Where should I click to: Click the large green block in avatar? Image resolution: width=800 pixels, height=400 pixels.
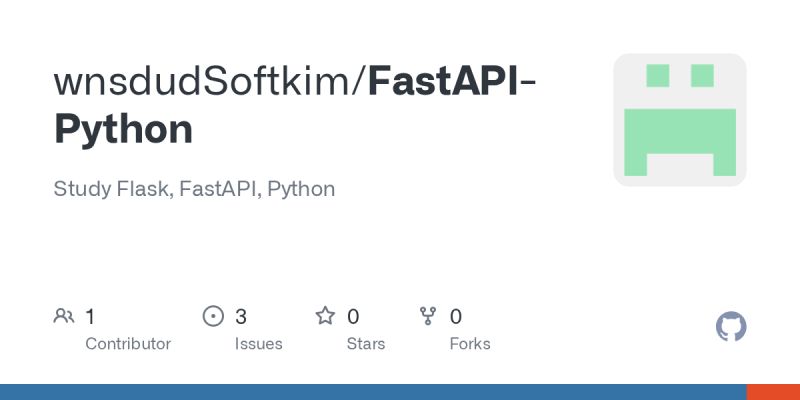(x=680, y=132)
